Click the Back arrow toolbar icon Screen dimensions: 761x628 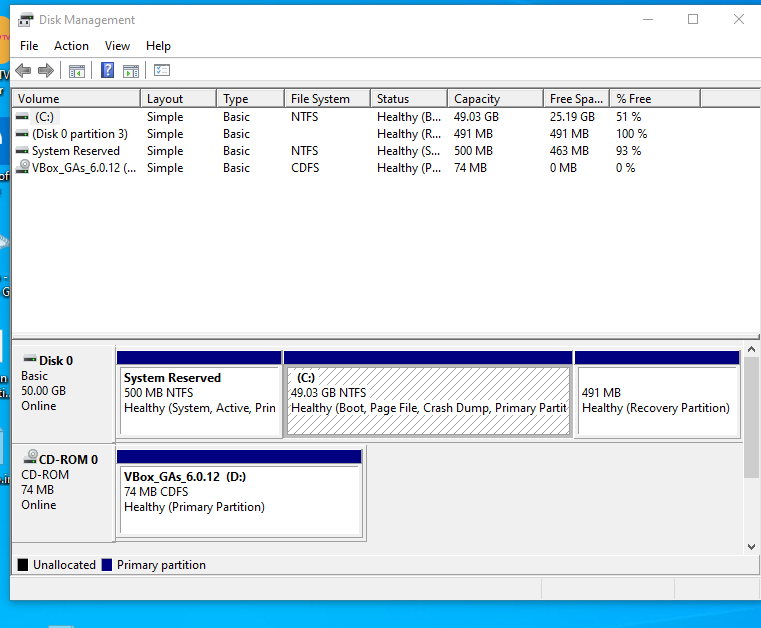(23, 71)
